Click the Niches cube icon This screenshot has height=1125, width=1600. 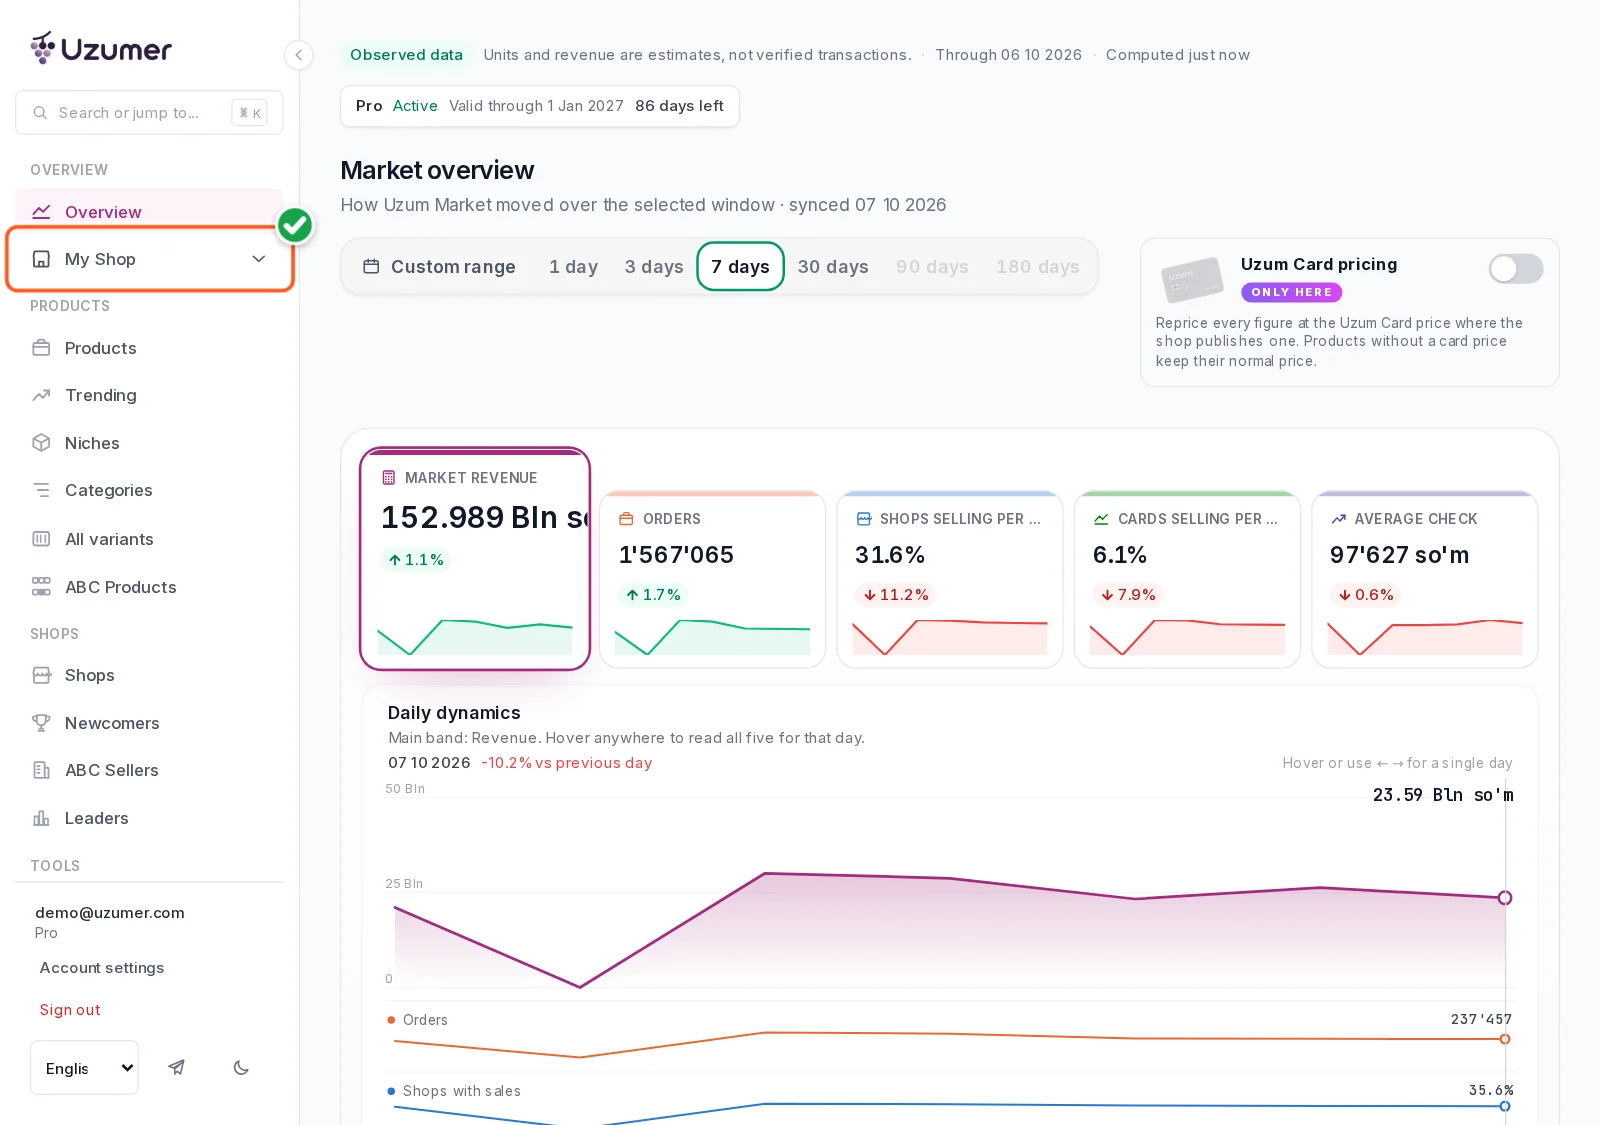pos(41,443)
